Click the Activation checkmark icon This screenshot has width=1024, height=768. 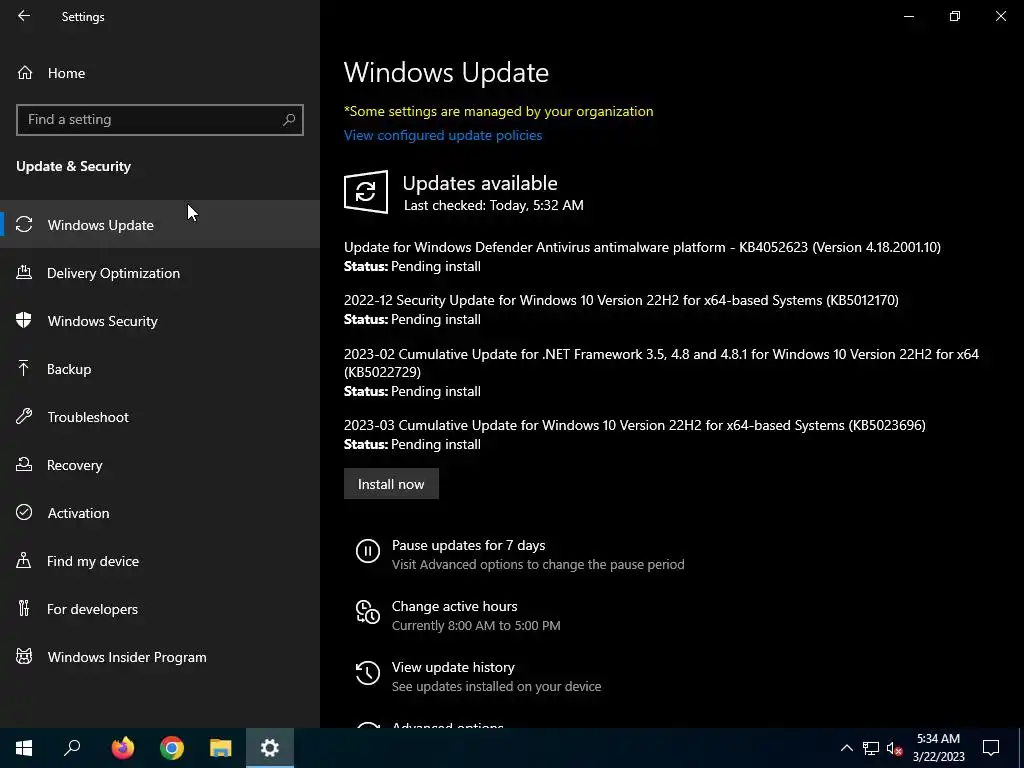pos(24,513)
